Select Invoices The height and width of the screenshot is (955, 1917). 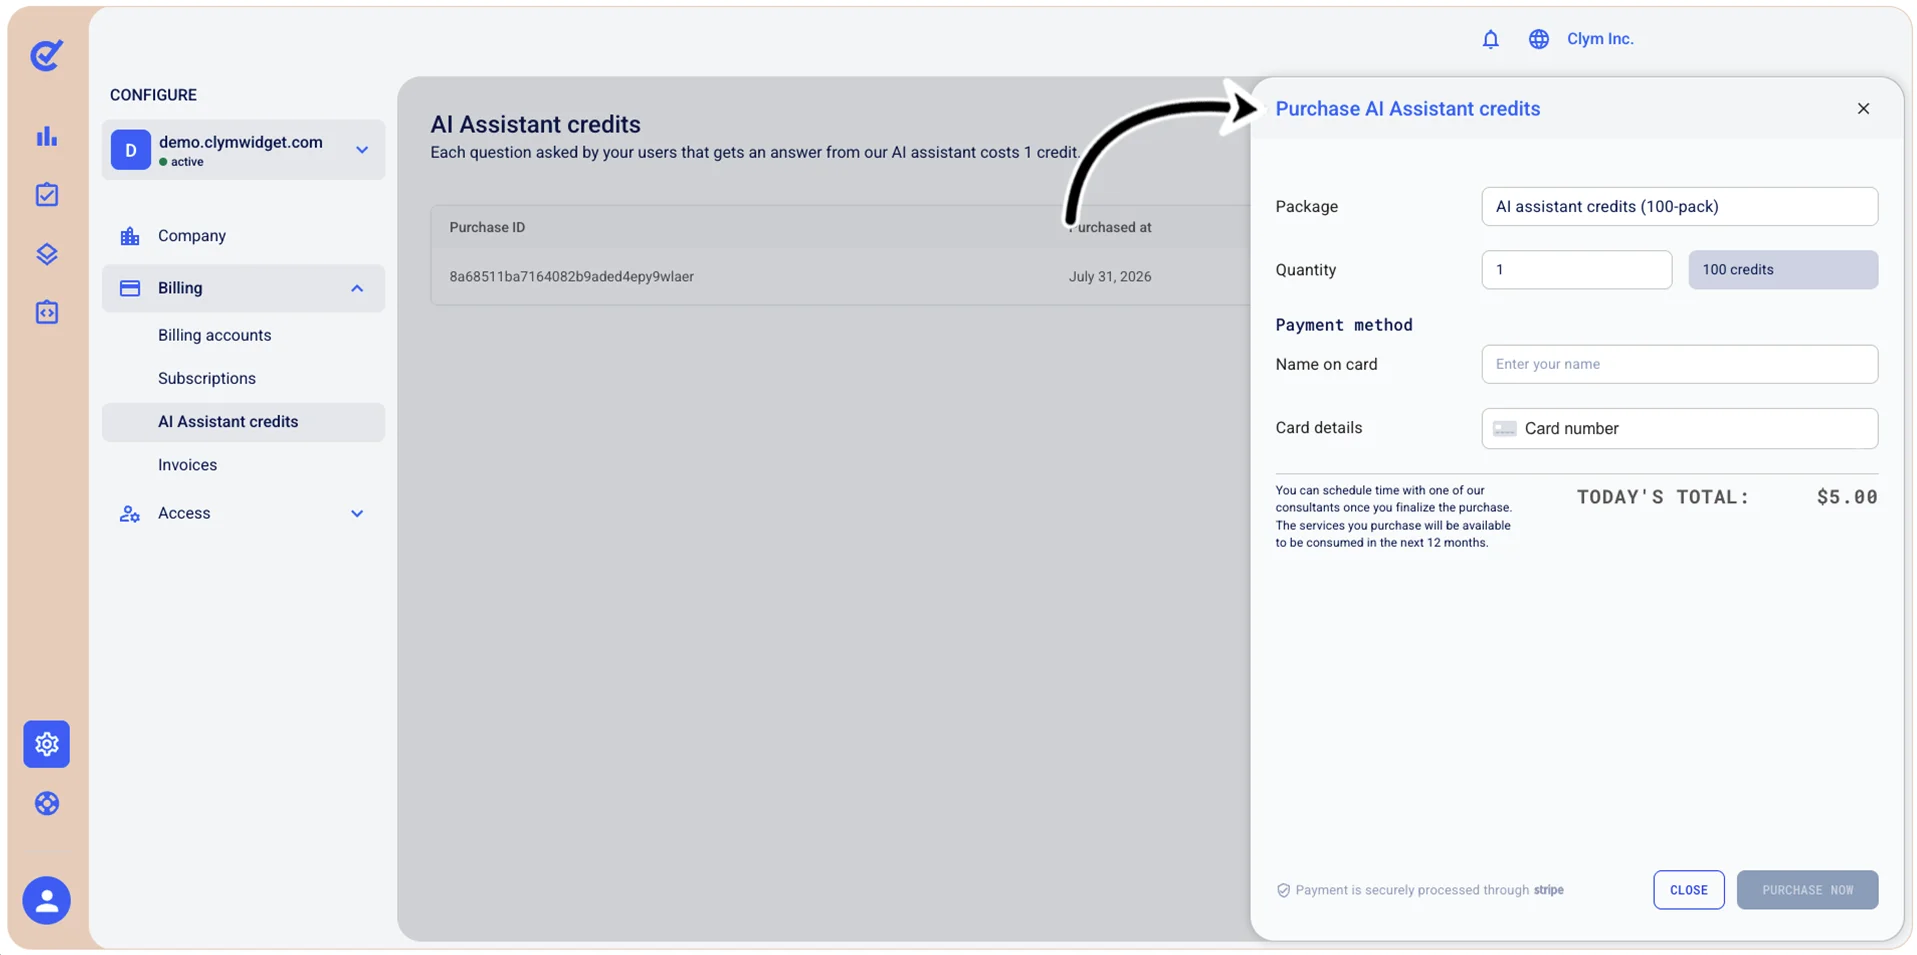187,465
